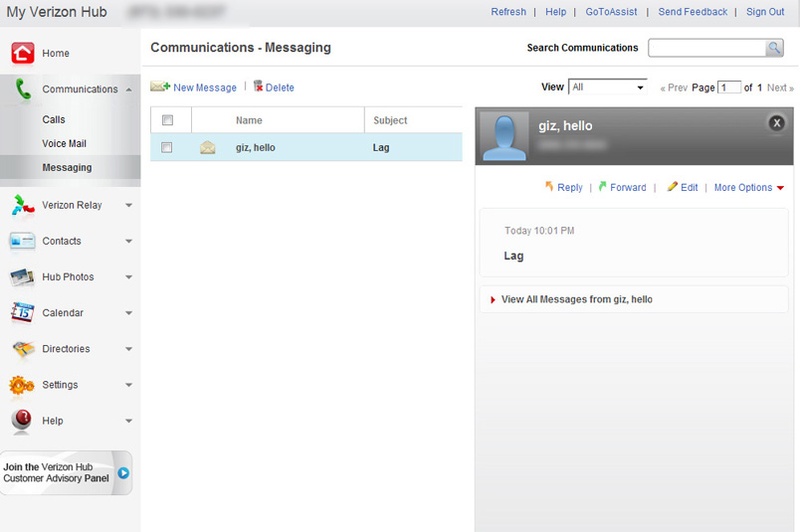Screen dimensions: 800x532
Task: Close the giz, hello message panel
Action: click(x=777, y=123)
